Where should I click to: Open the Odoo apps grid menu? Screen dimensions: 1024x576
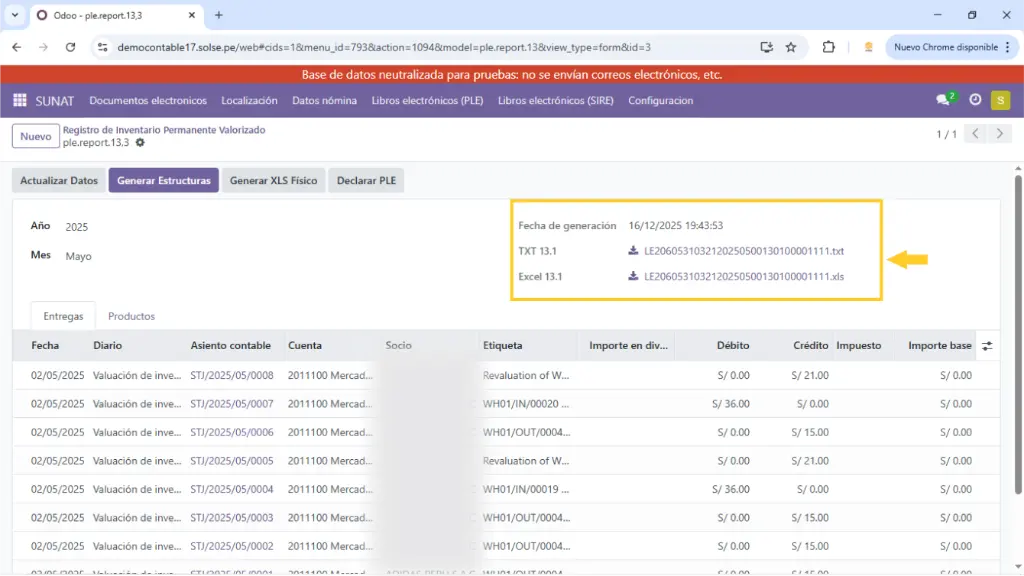pos(19,100)
